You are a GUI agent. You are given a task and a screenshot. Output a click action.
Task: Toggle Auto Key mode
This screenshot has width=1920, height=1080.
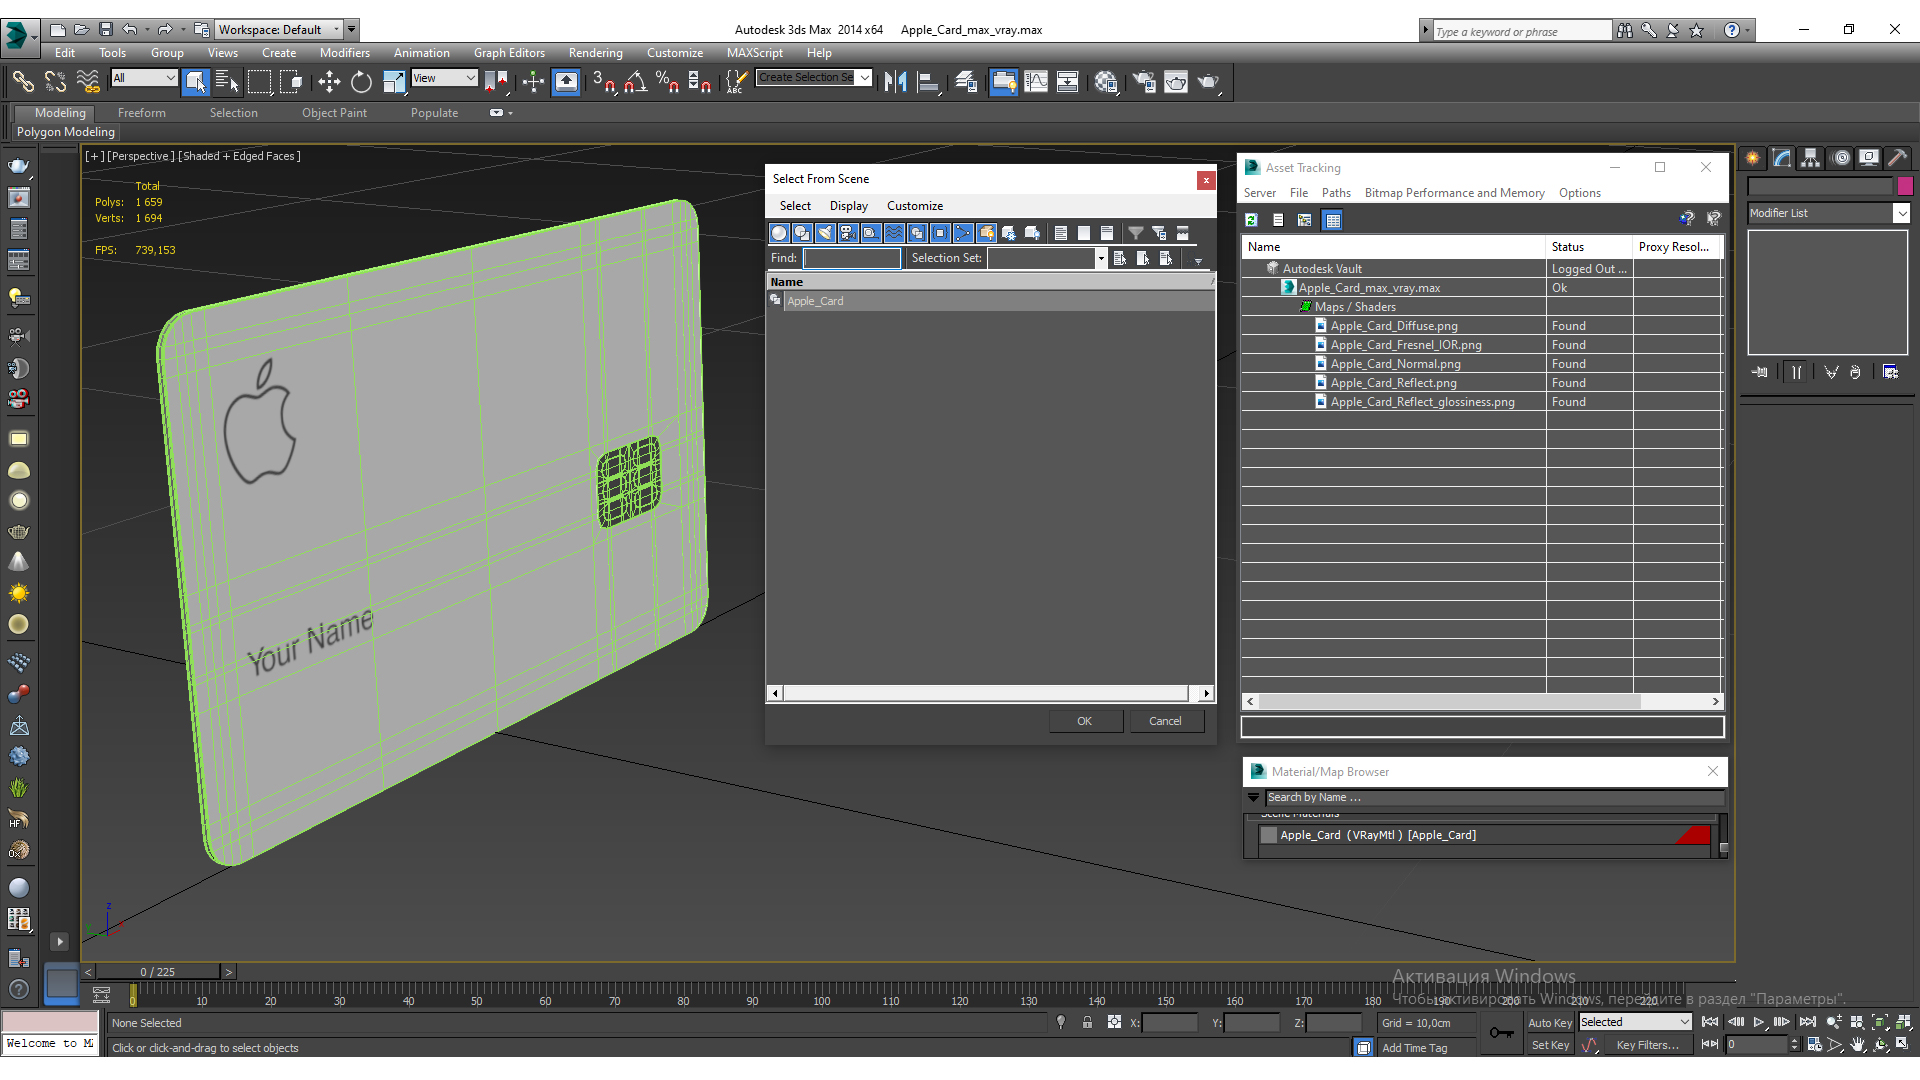point(1549,1022)
